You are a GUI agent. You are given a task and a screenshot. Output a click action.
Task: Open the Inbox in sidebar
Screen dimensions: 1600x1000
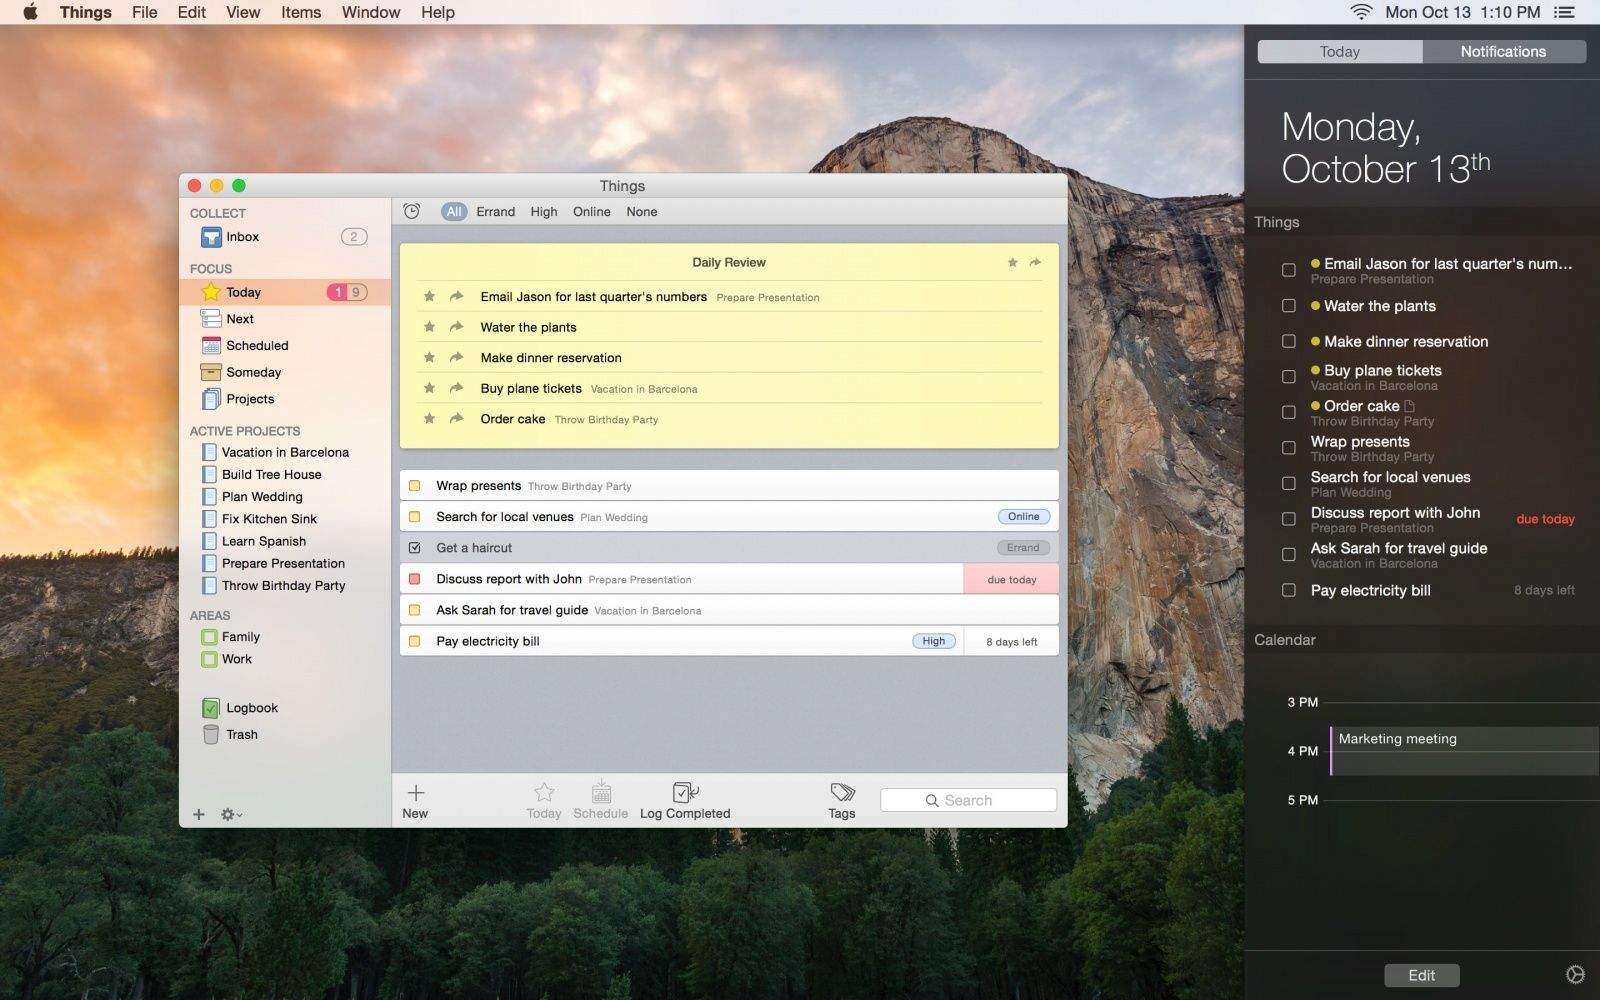point(242,237)
